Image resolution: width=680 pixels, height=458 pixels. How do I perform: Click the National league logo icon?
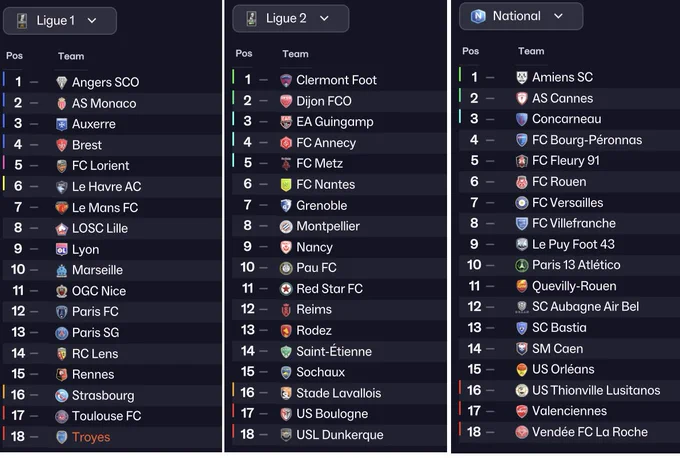478,16
